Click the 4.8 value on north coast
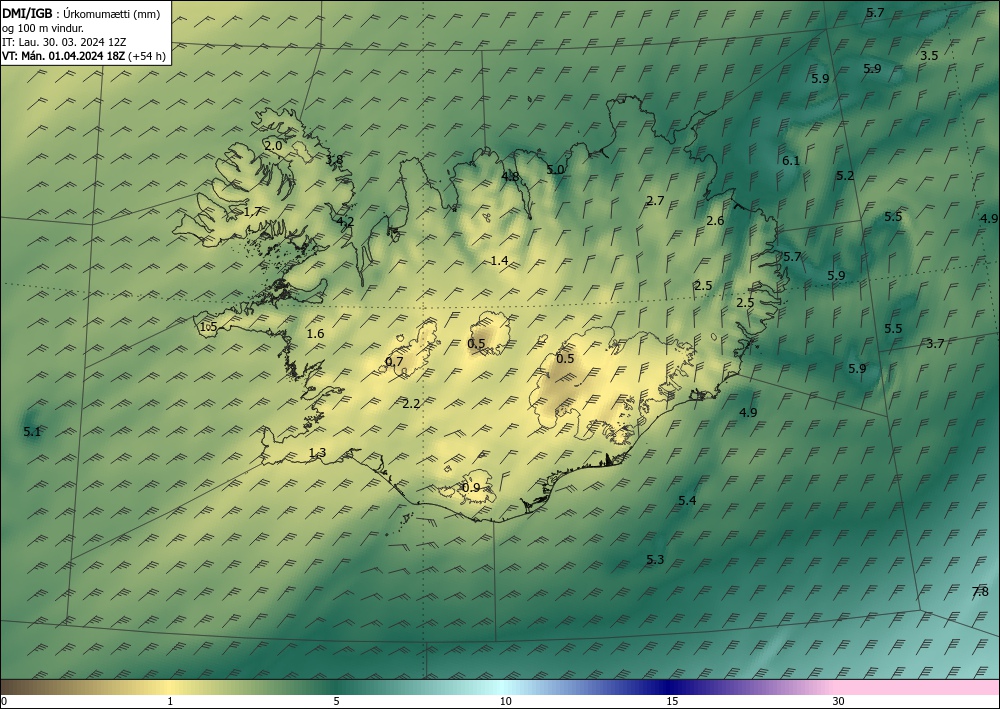1000x709 pixels. 510,177
